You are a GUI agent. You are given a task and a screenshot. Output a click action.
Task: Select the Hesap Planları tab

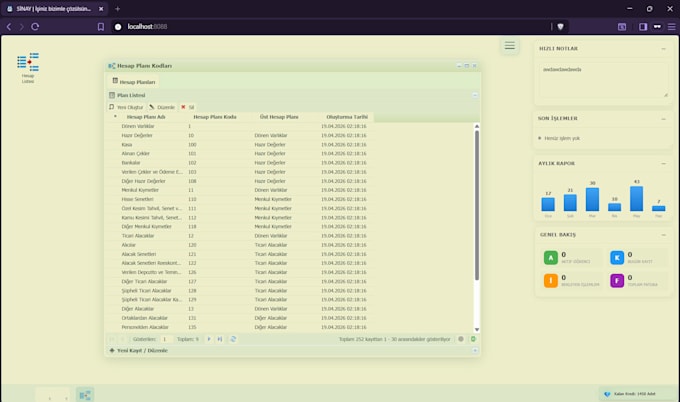click(x=134, y=82)
